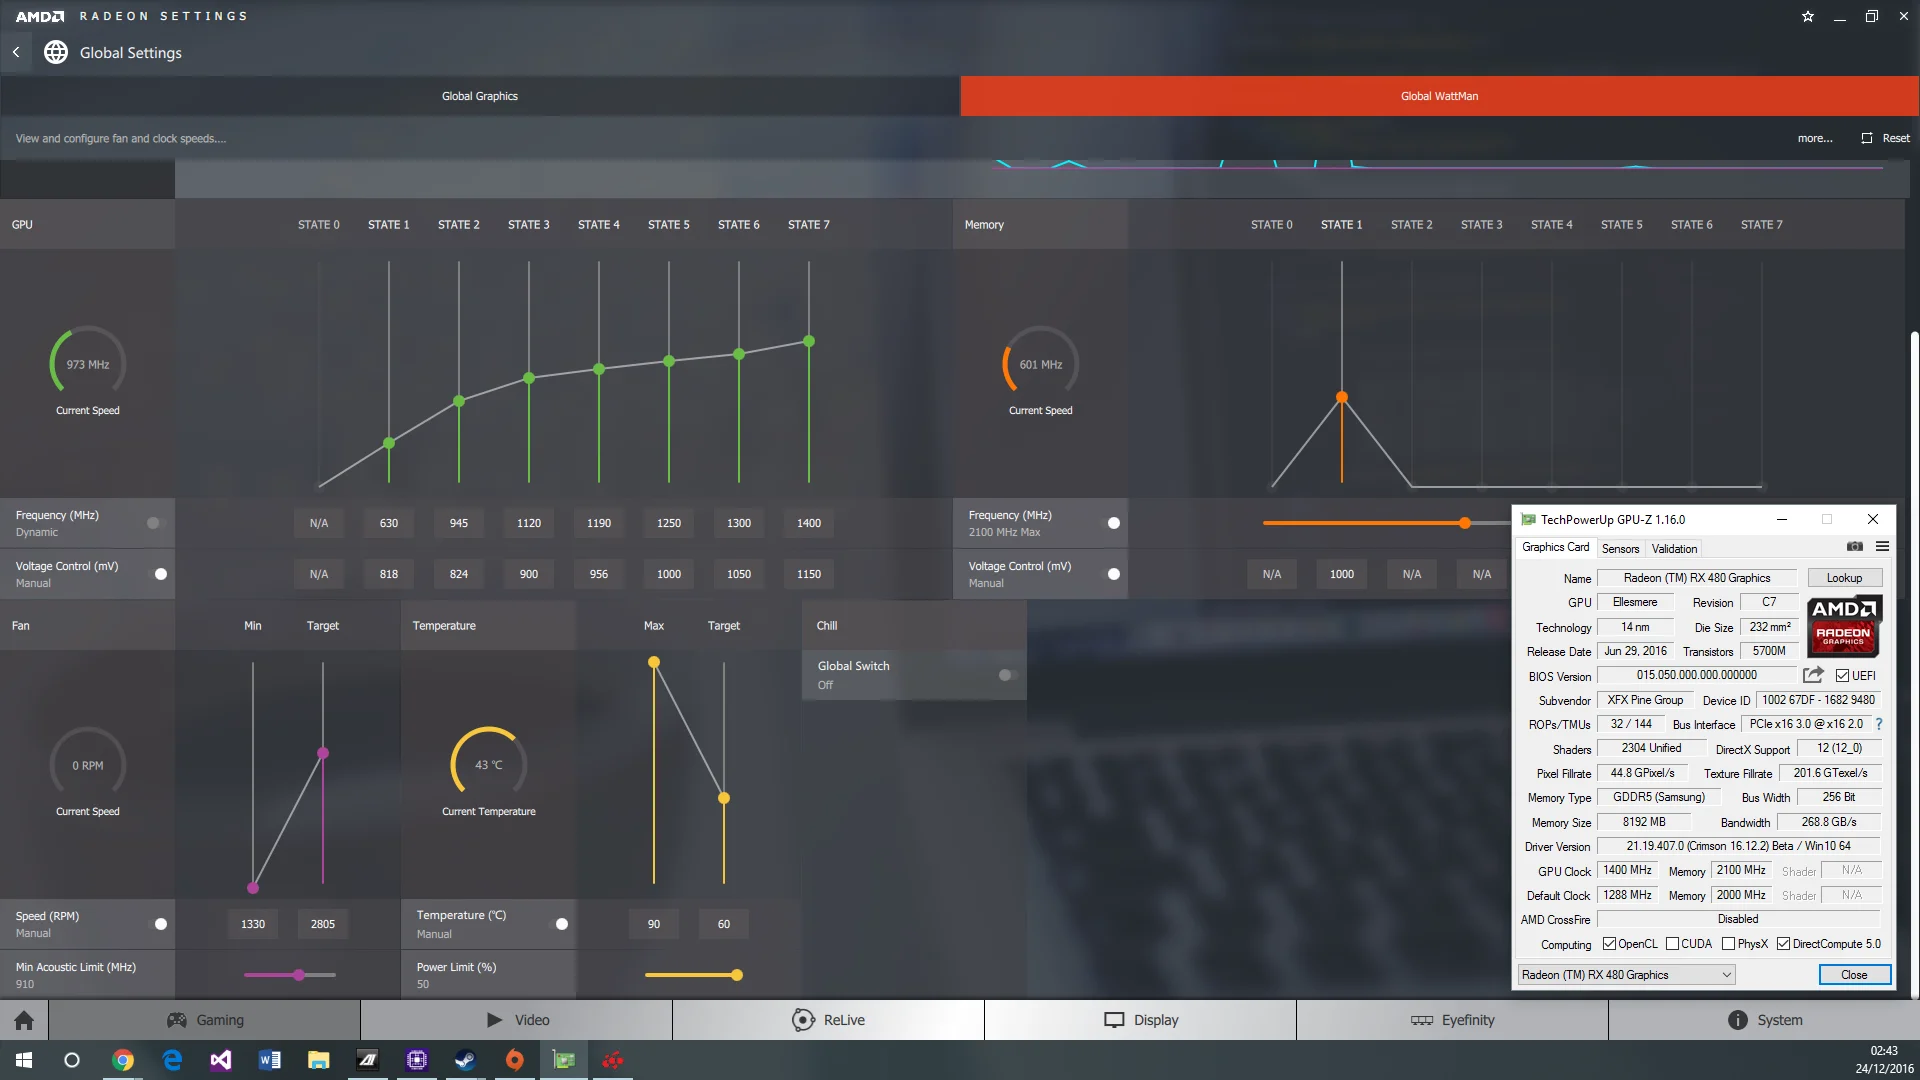Open the GPU-Z hamburger menu
The width and height of the screenshot is (1920, 1080).
(1882, 547)
